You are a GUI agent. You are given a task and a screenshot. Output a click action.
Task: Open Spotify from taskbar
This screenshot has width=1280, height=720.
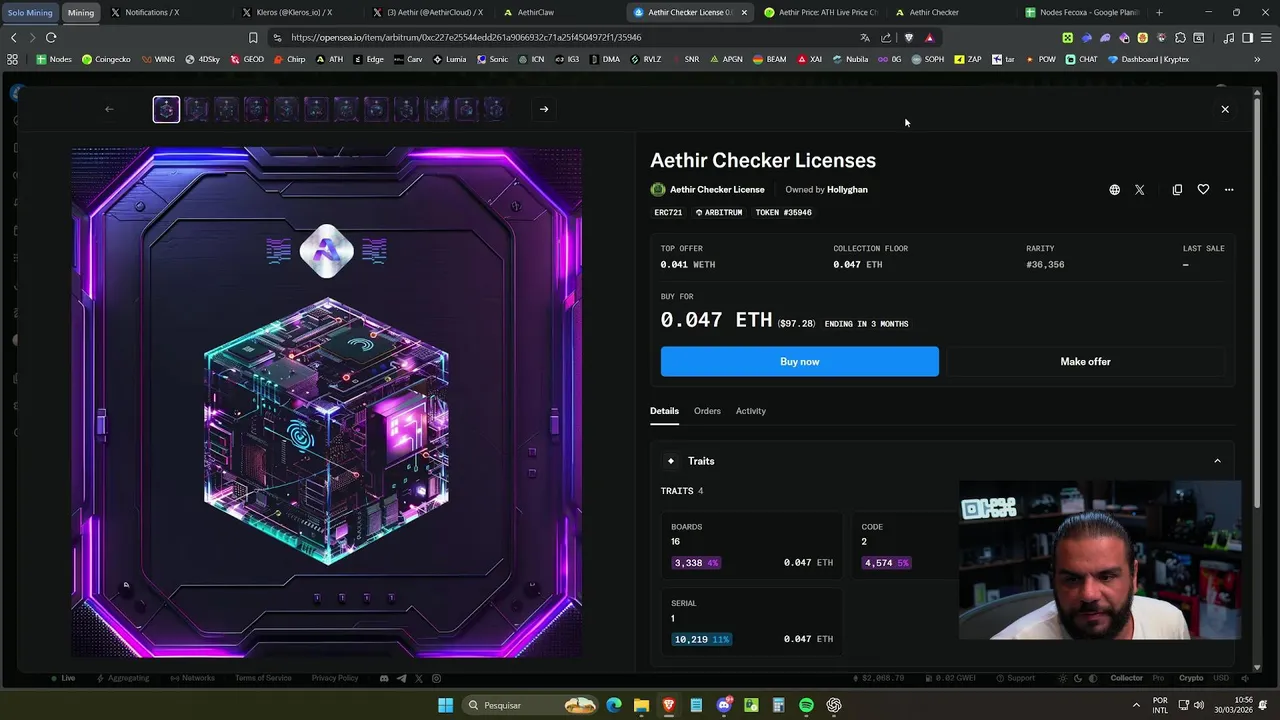[x=806, y=705]
